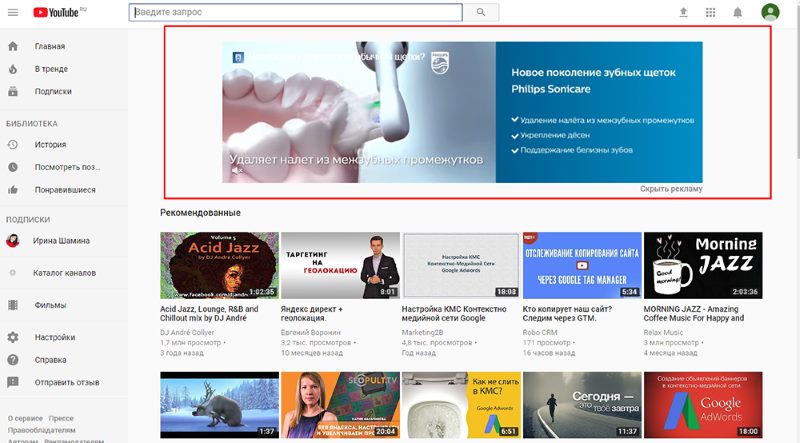The width and height of the screenshot is (800, 443).
Task: Open Справка in the sidebar
Action: pyautogui.click(x=51, y=360)
